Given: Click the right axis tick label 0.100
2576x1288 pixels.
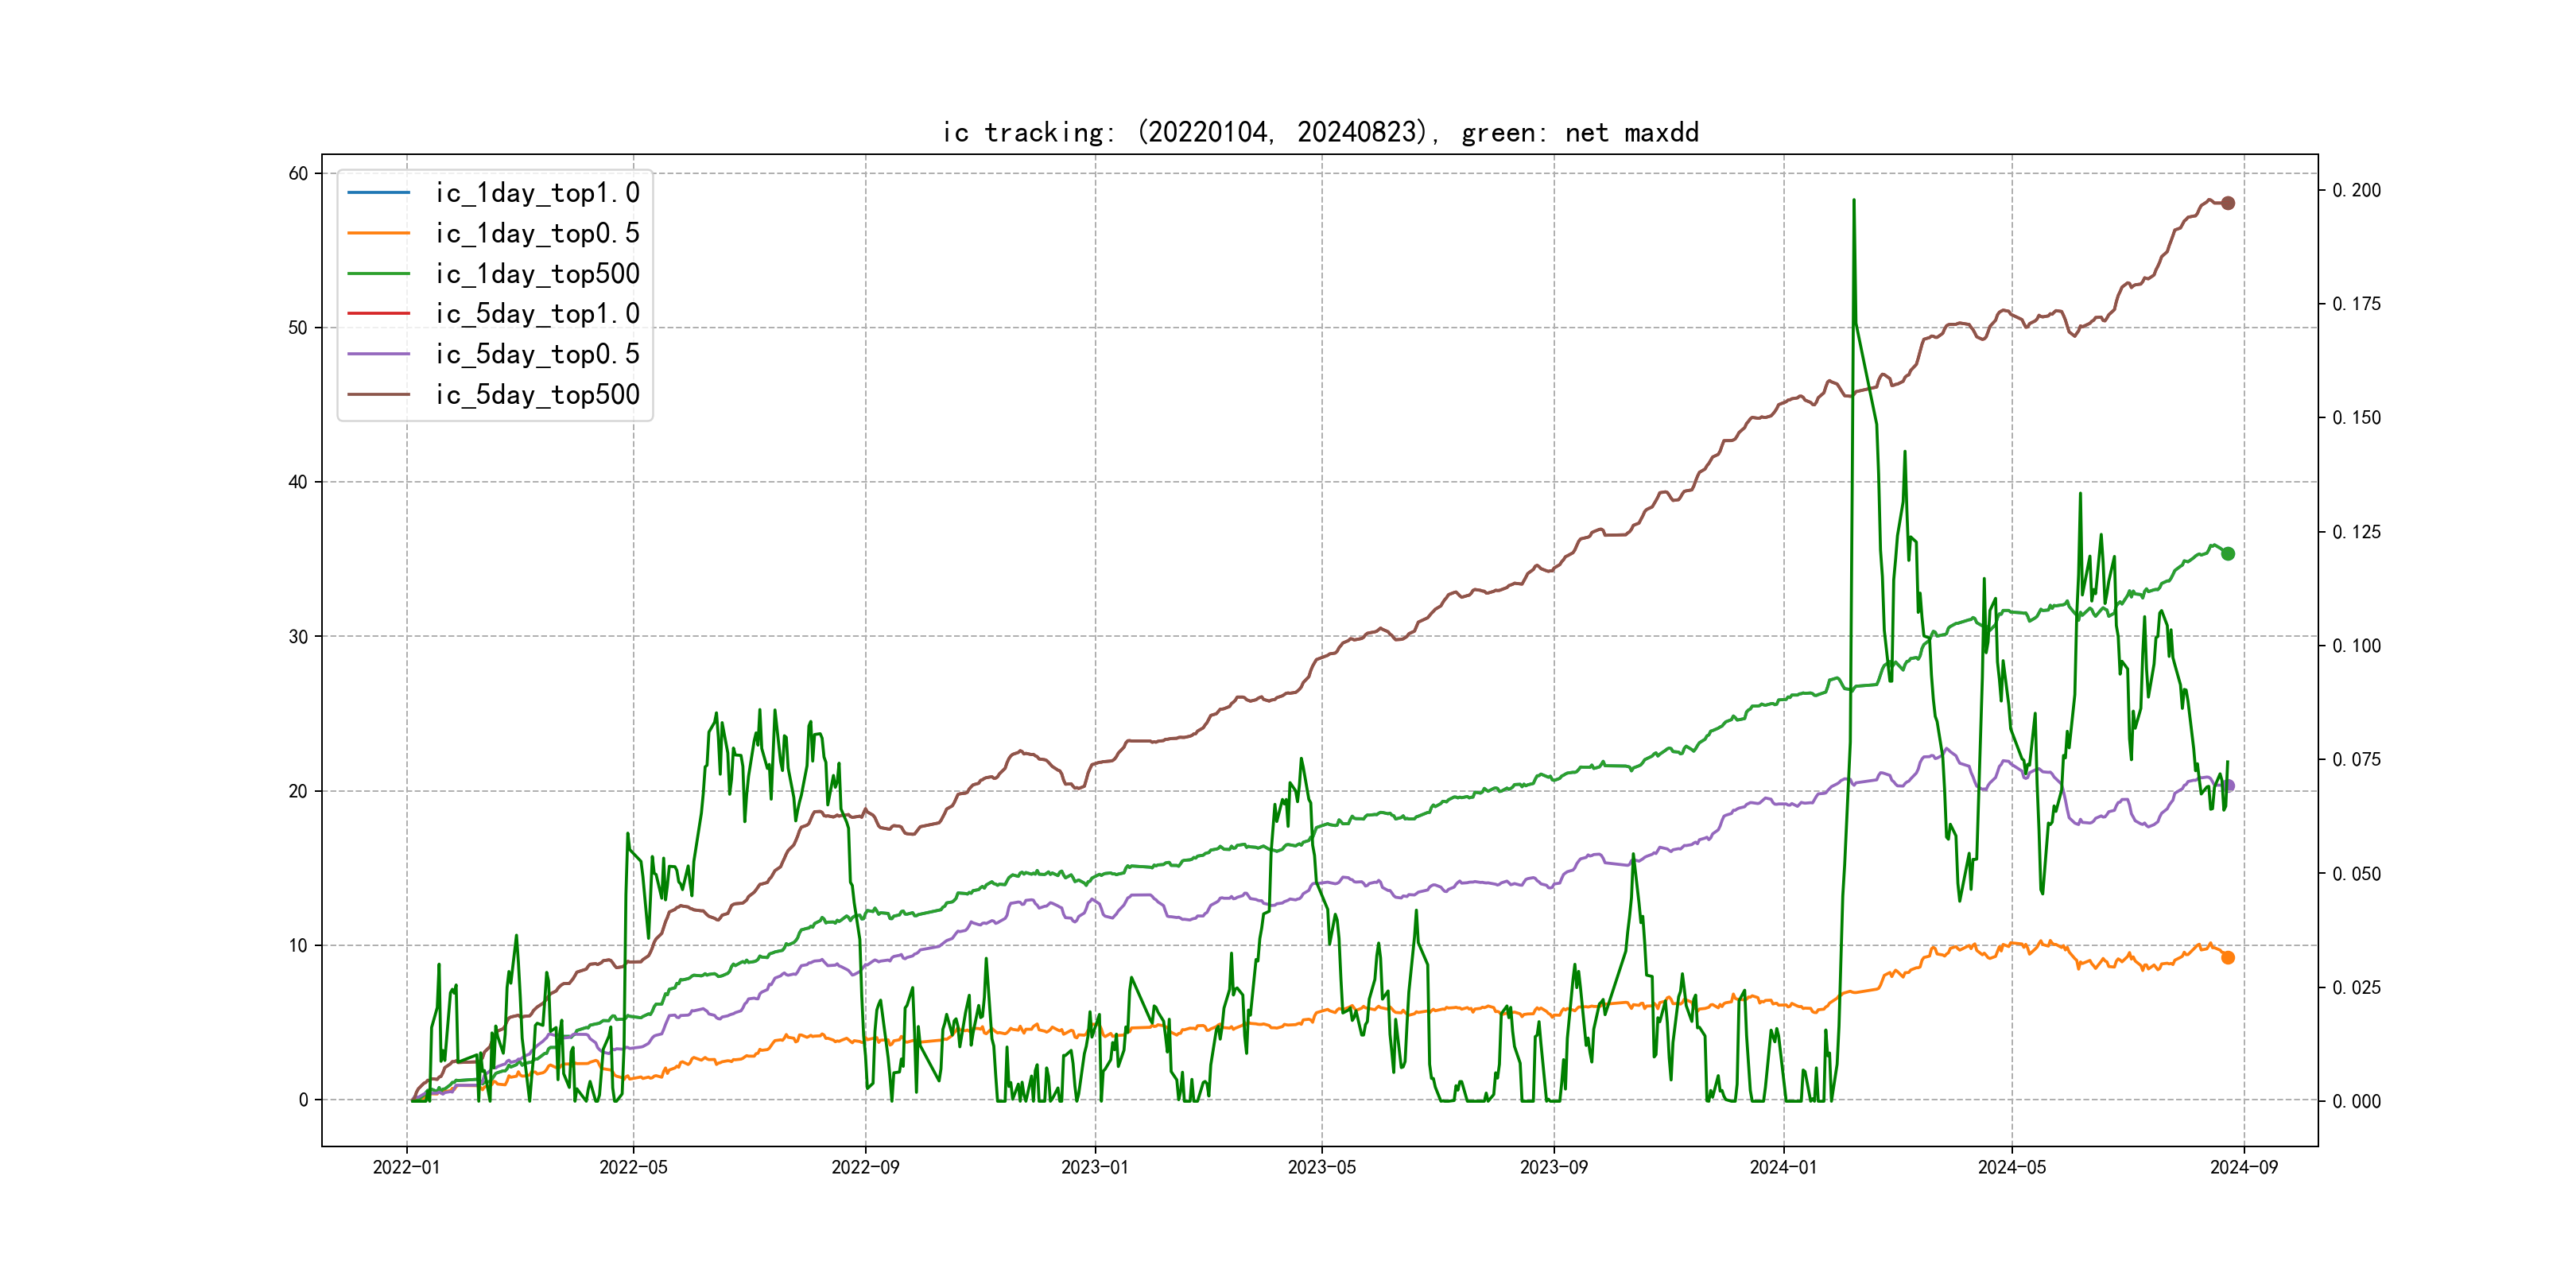Looking at the screenshot, I should click(2356, 646).
